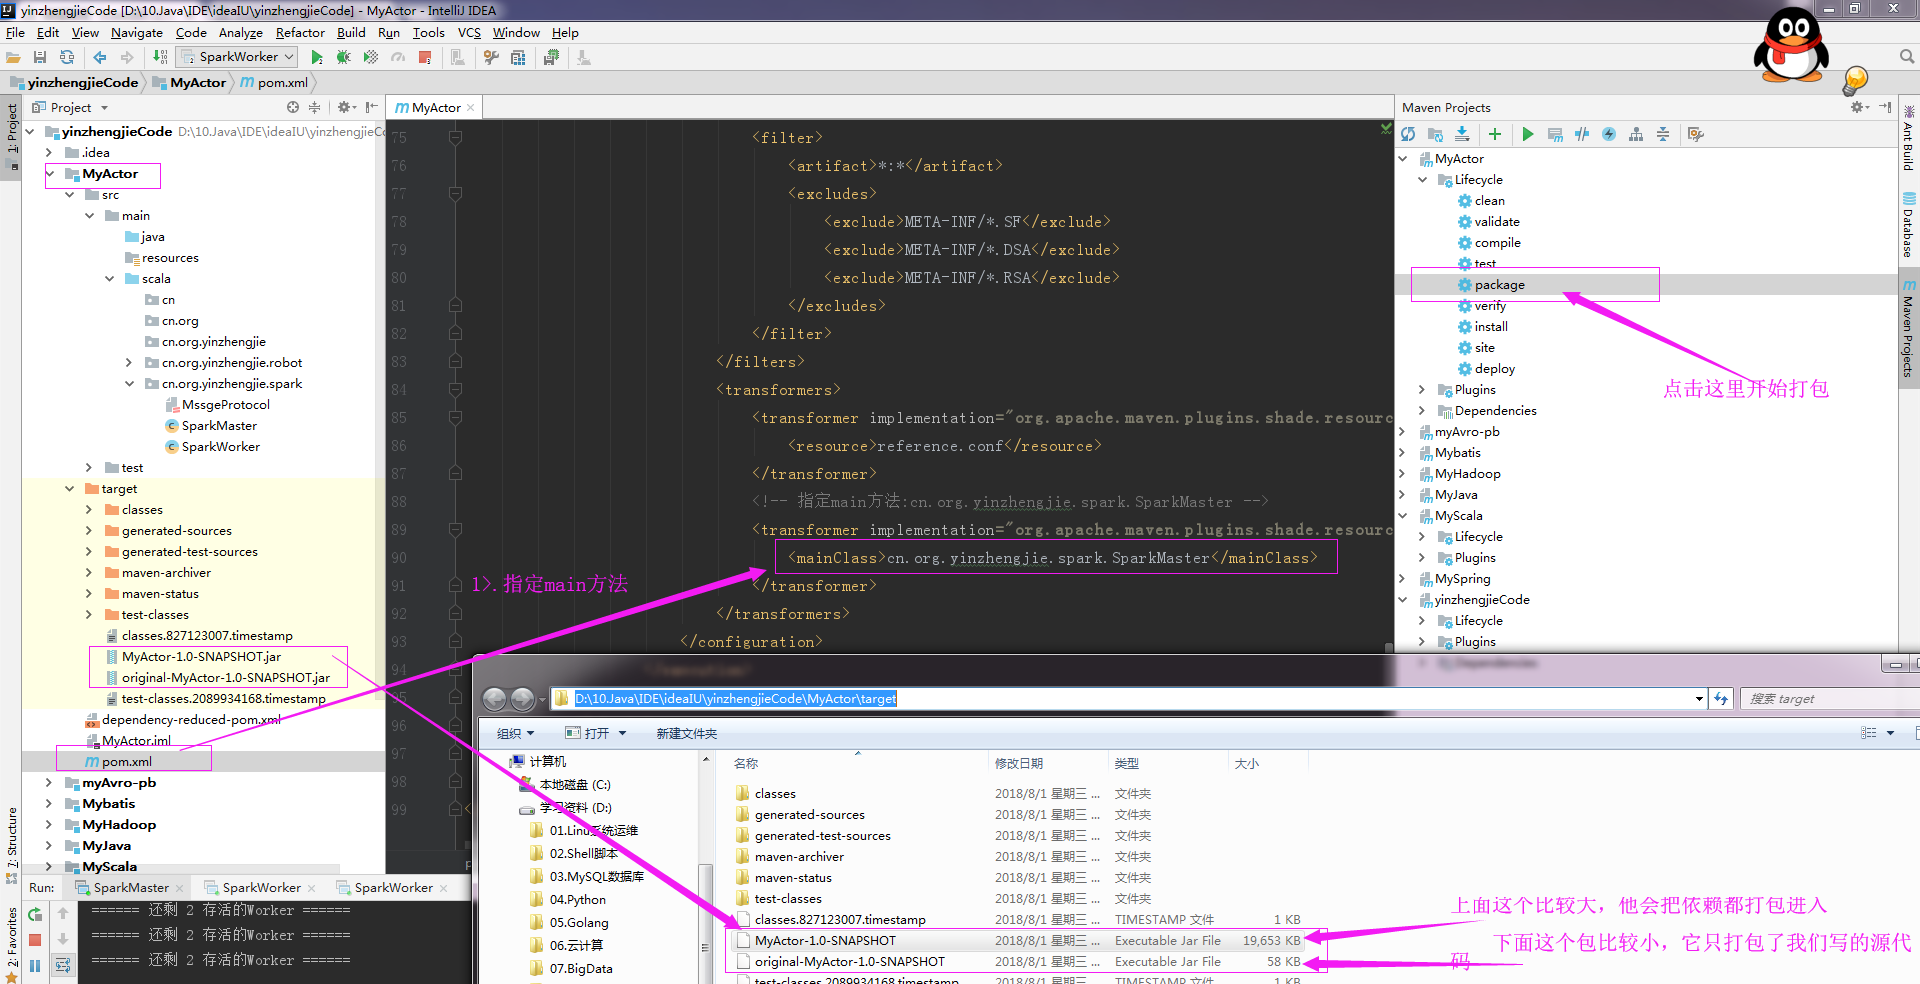Click the pom.xml breadcrumb
Viewport: 1920px width, 984px height.
[x=274, y=83]
